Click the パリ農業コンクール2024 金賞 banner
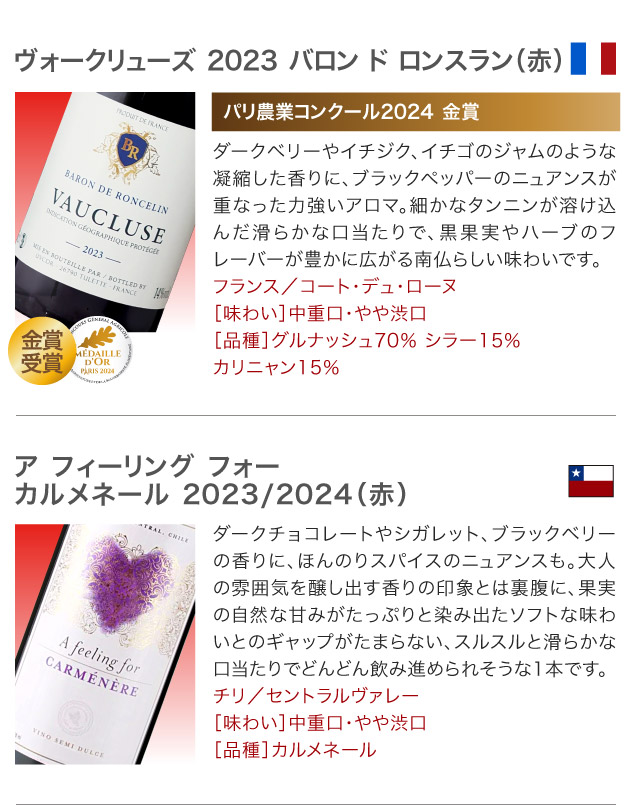Screen dimensions: 630x806 416,112
